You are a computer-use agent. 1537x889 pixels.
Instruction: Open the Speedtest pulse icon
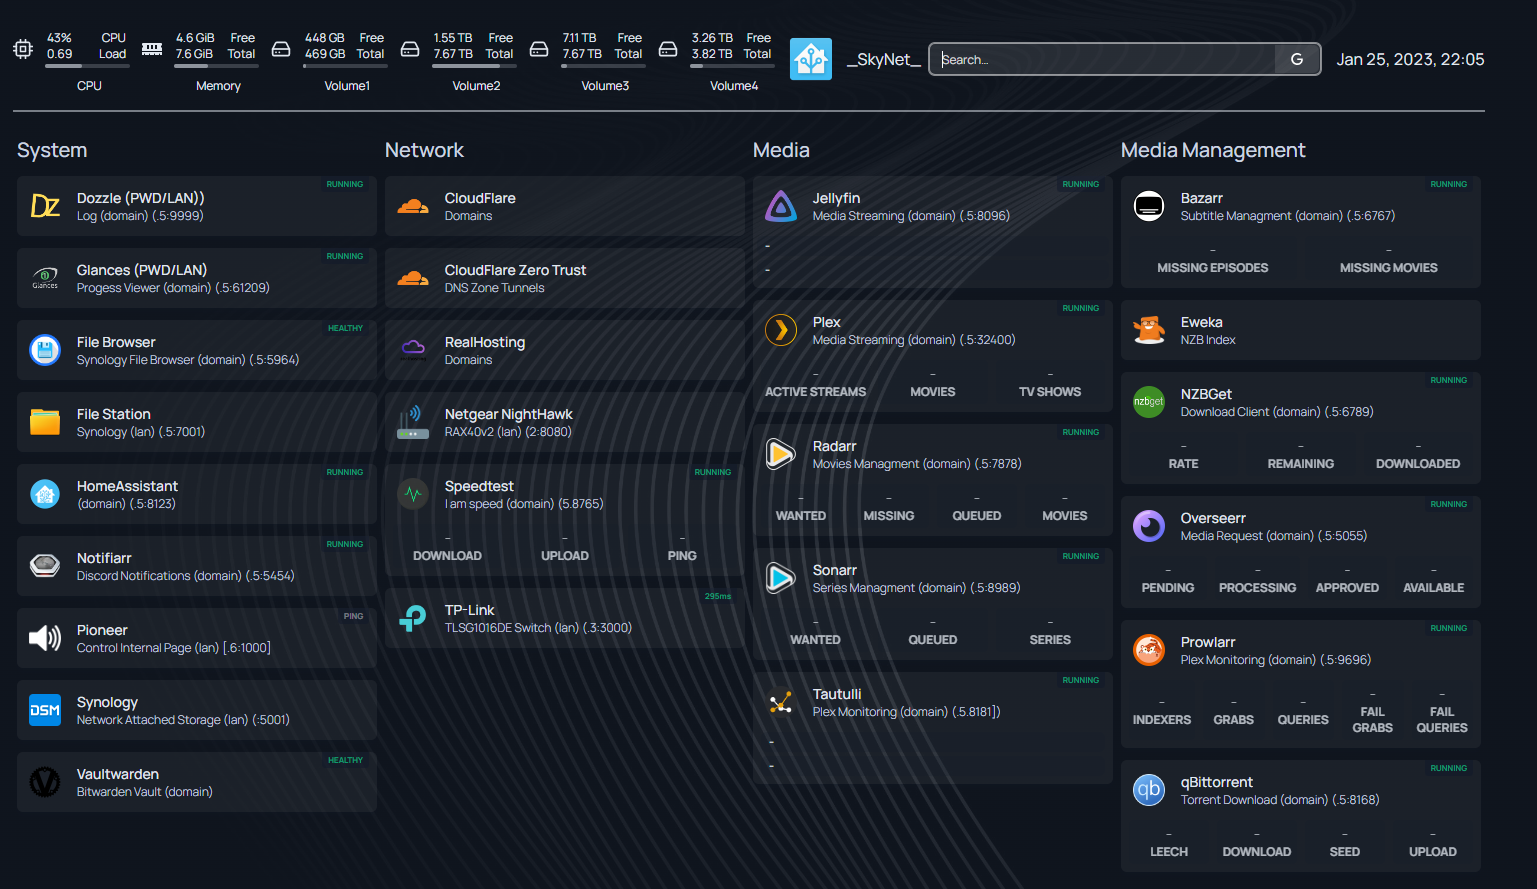413,494
